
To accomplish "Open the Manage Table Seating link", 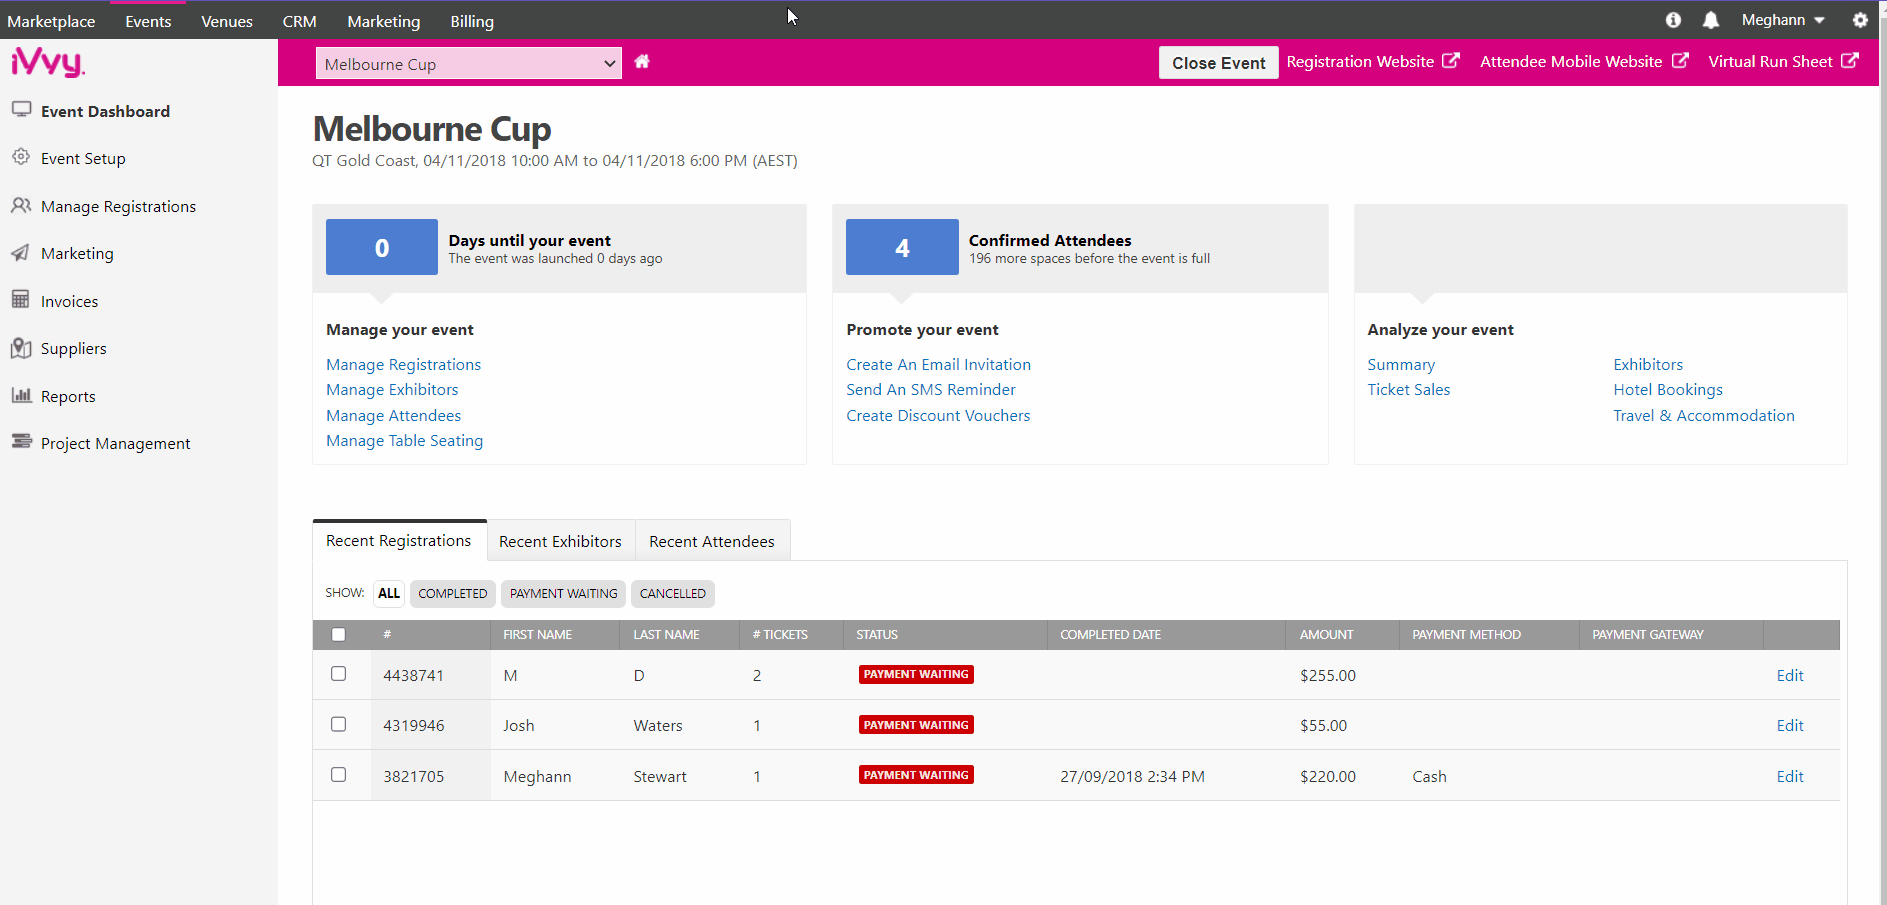I will pyautogui.click(x=404, y=441).
